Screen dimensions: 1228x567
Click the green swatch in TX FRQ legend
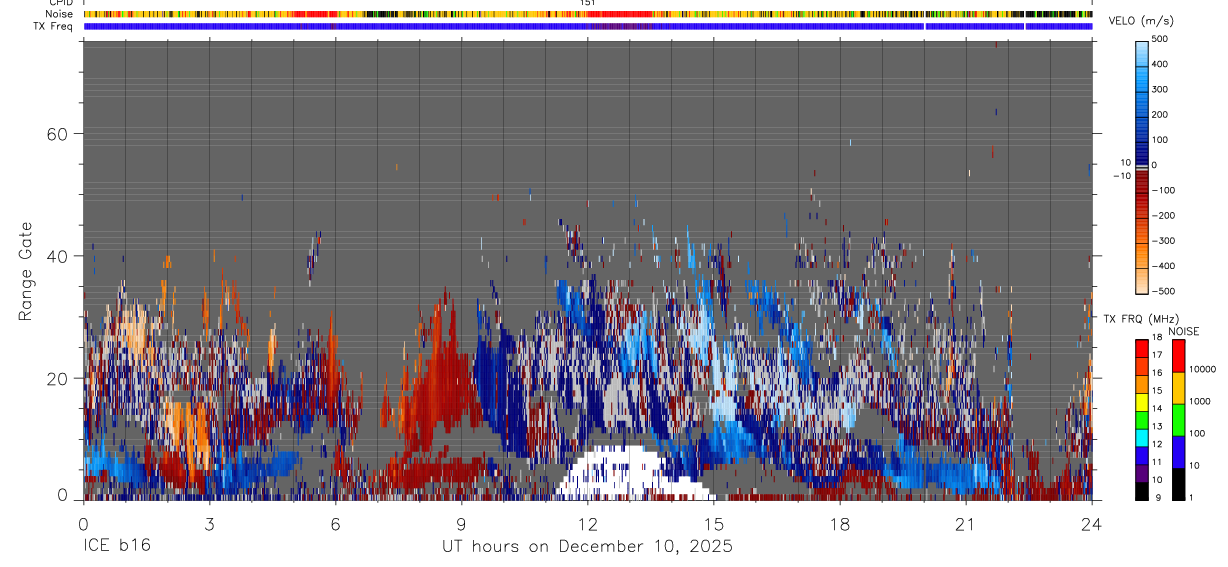(x=1142, y=420)
